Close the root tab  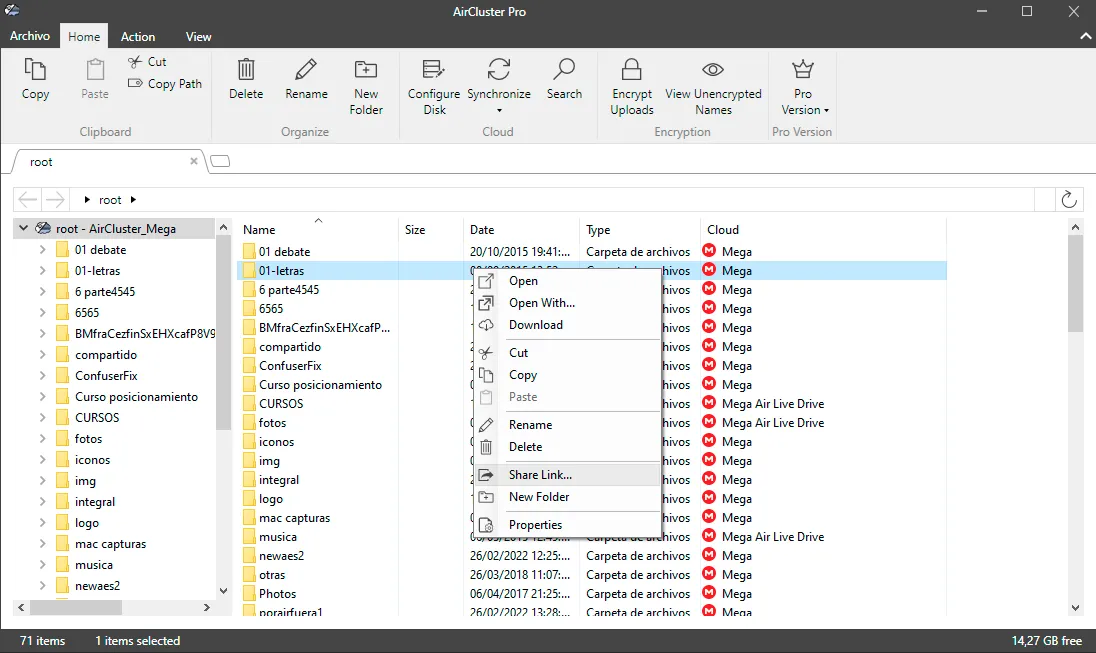194,161
